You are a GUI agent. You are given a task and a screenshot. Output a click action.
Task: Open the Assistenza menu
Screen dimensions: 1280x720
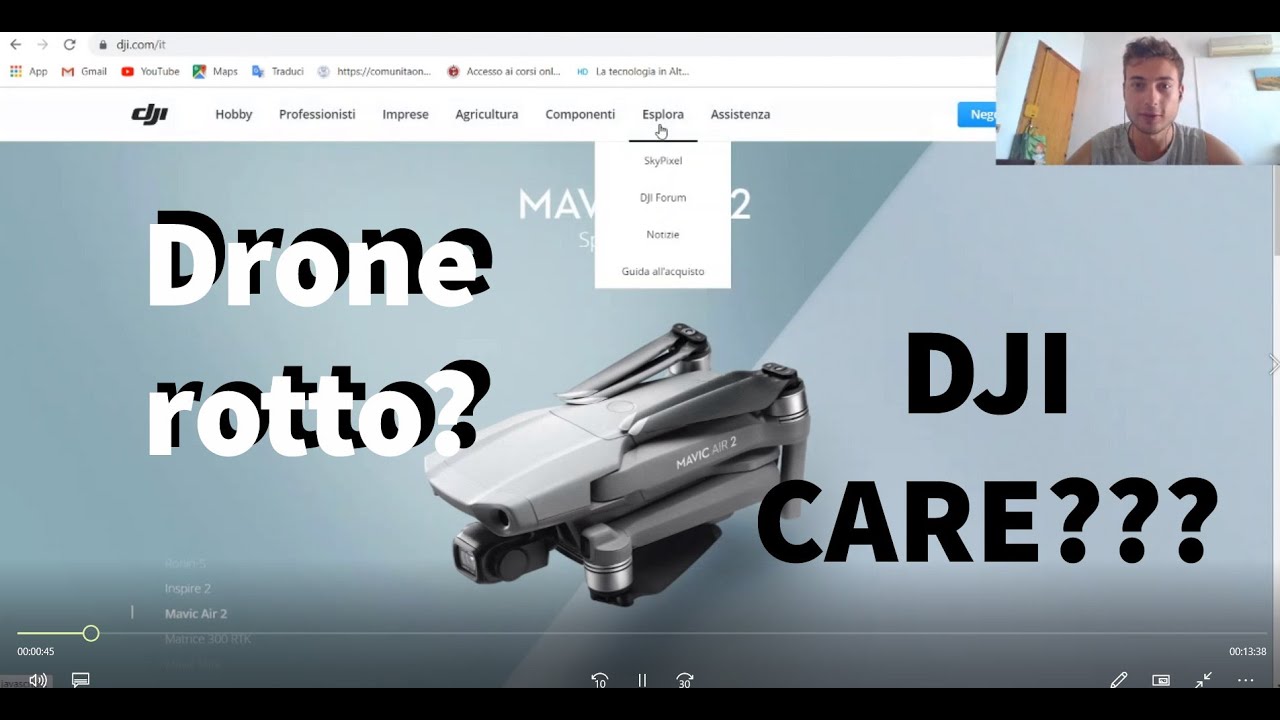point(740,114)
